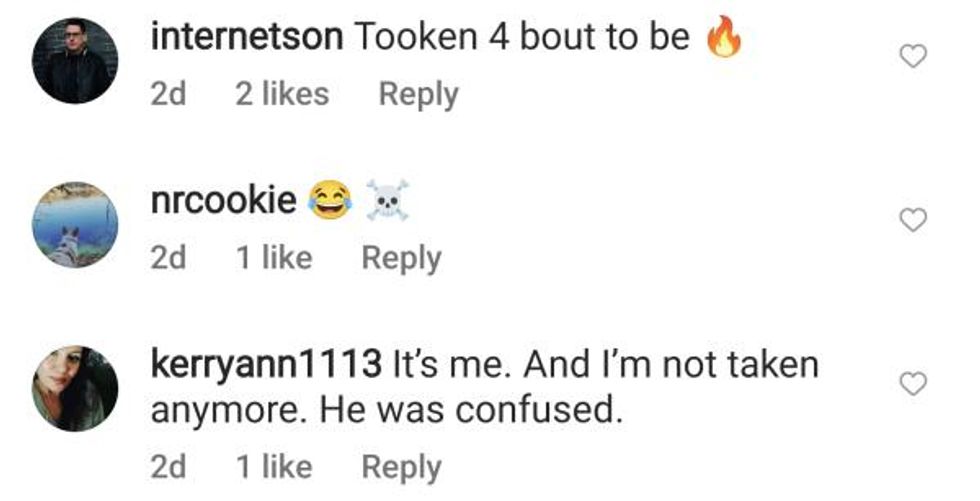Image resolution: width=980 pixels, height=501 pixels.
Task: Visit kerryann1113's profile from username
Action: pos(266,365)
